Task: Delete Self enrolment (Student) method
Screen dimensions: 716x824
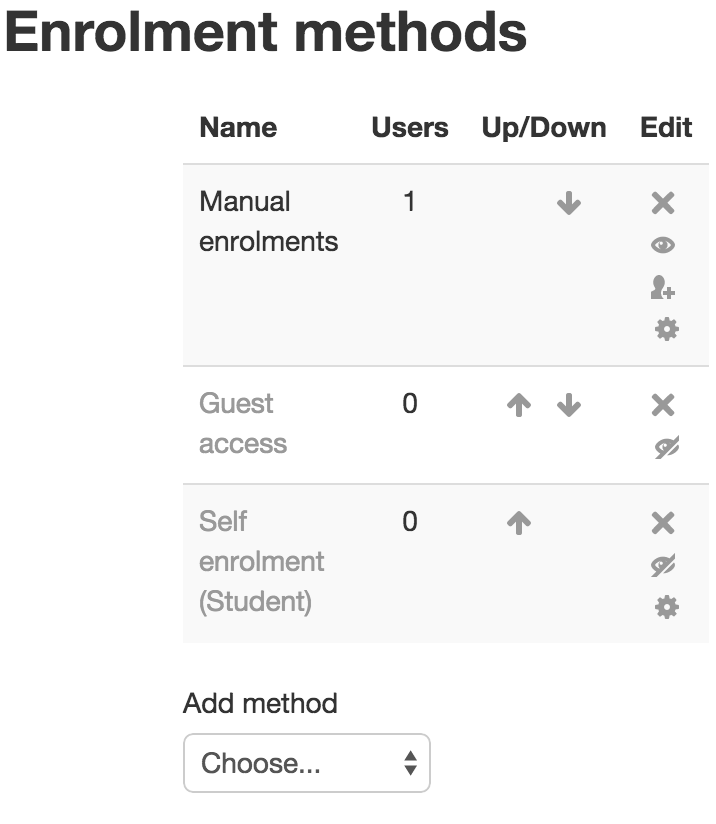Action: (x=663, y=523)
